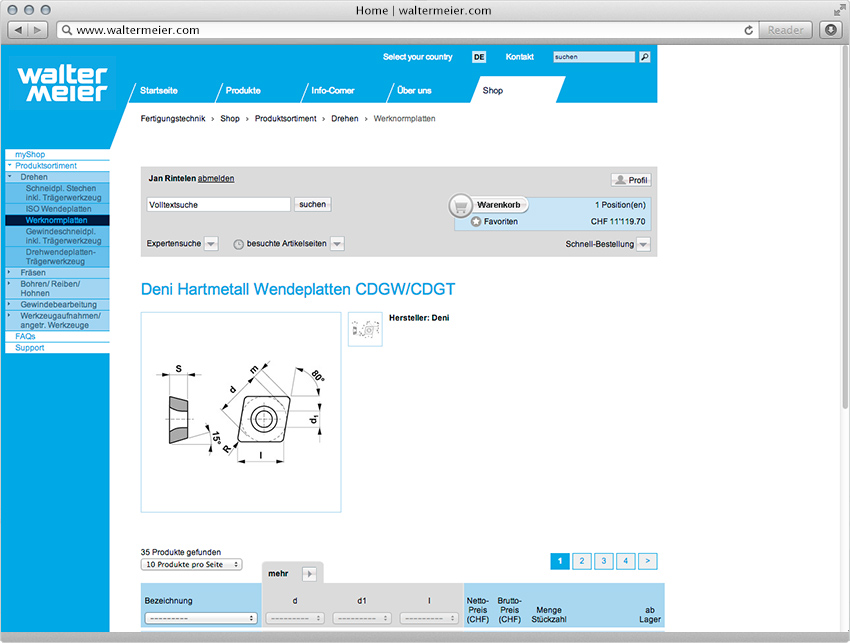Click the mehr arrow to show more columns
Screen dimensions: 850x643
pyautogui.click(x=309, y=574)
